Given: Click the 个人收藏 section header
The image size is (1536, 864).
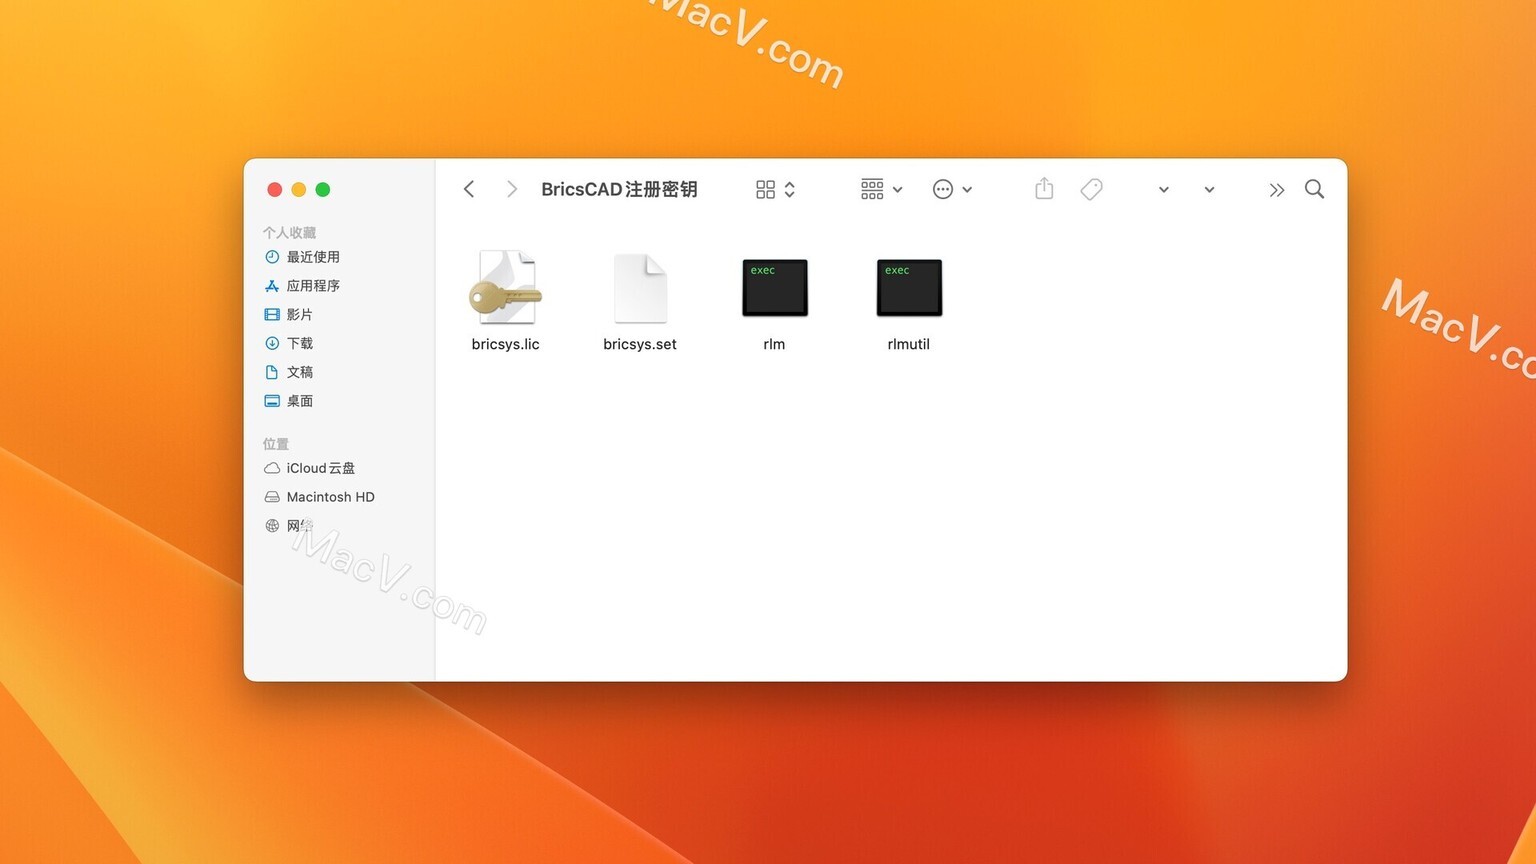Looking at the screenshot, I should 289,232.
